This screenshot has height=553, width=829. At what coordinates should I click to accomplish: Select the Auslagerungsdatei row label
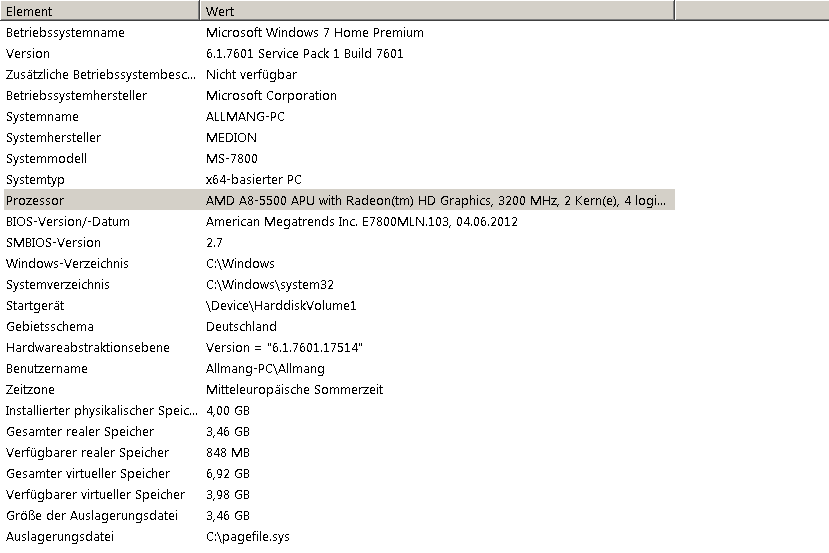point(60,537)
